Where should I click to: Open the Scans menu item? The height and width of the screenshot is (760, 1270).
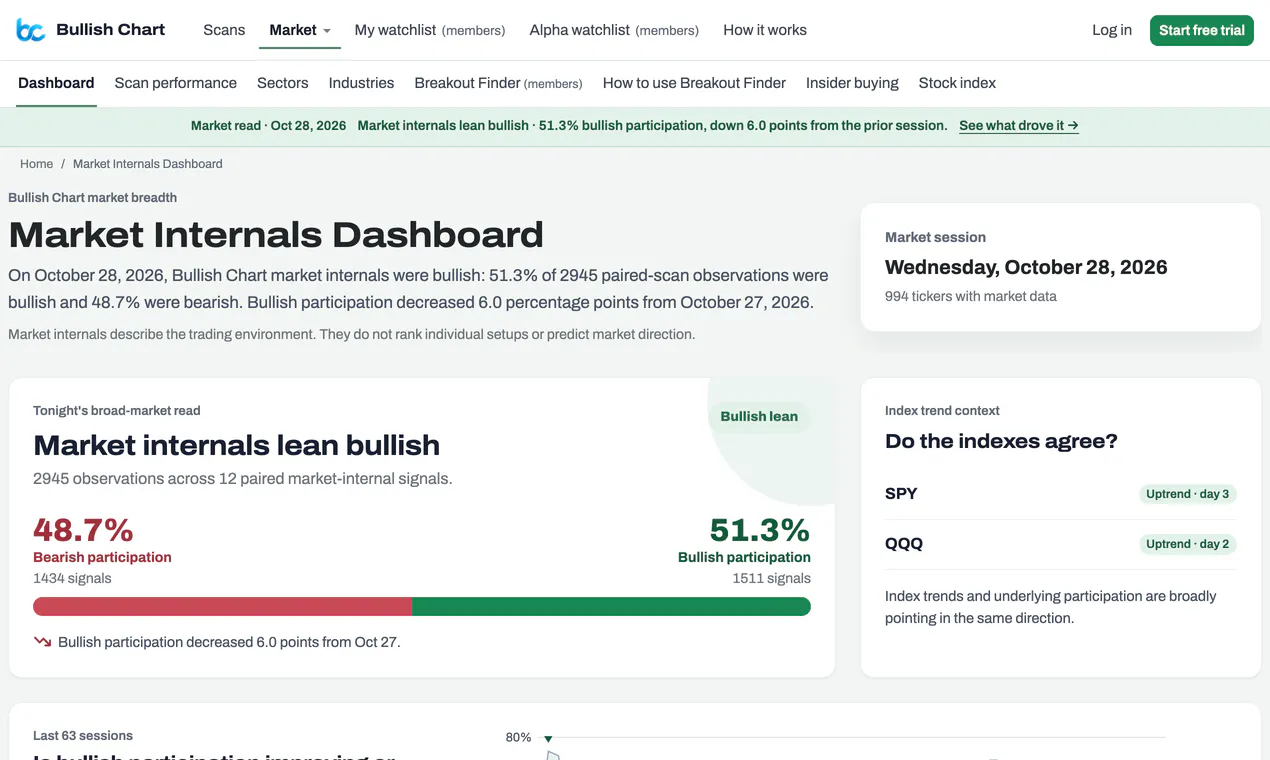[224, 30]
